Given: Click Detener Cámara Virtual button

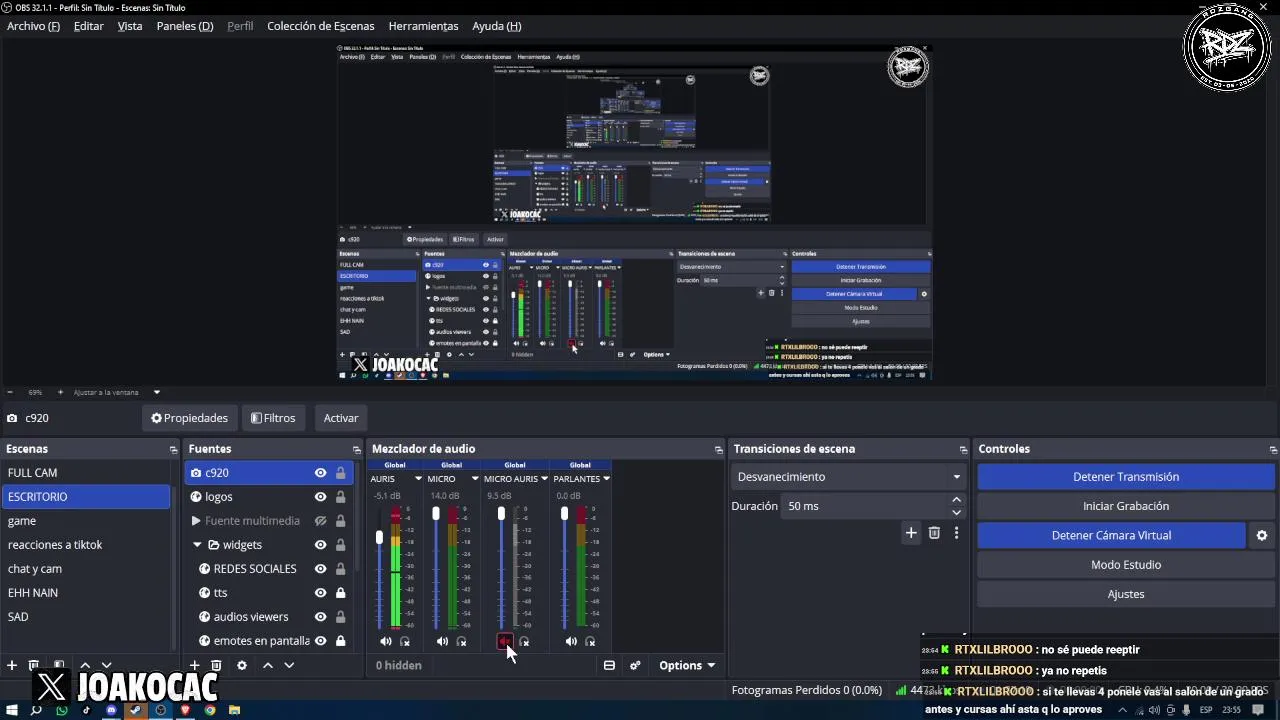Looking at the screenshot, I should click(x=1112, y=535).
